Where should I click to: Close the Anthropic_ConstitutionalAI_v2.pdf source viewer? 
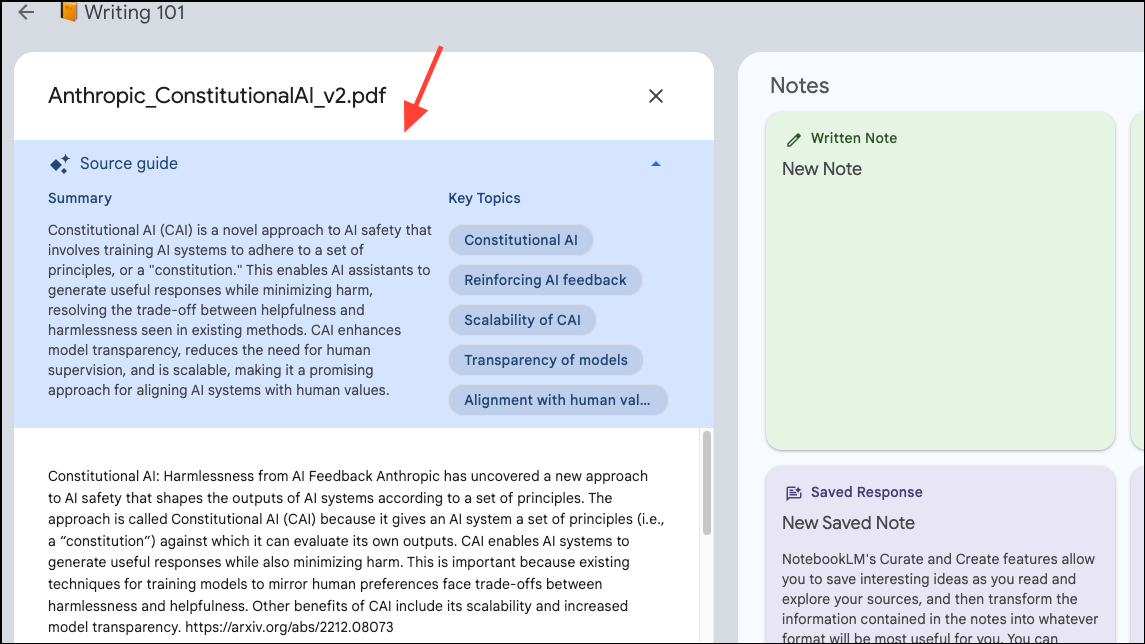(655, 96)
